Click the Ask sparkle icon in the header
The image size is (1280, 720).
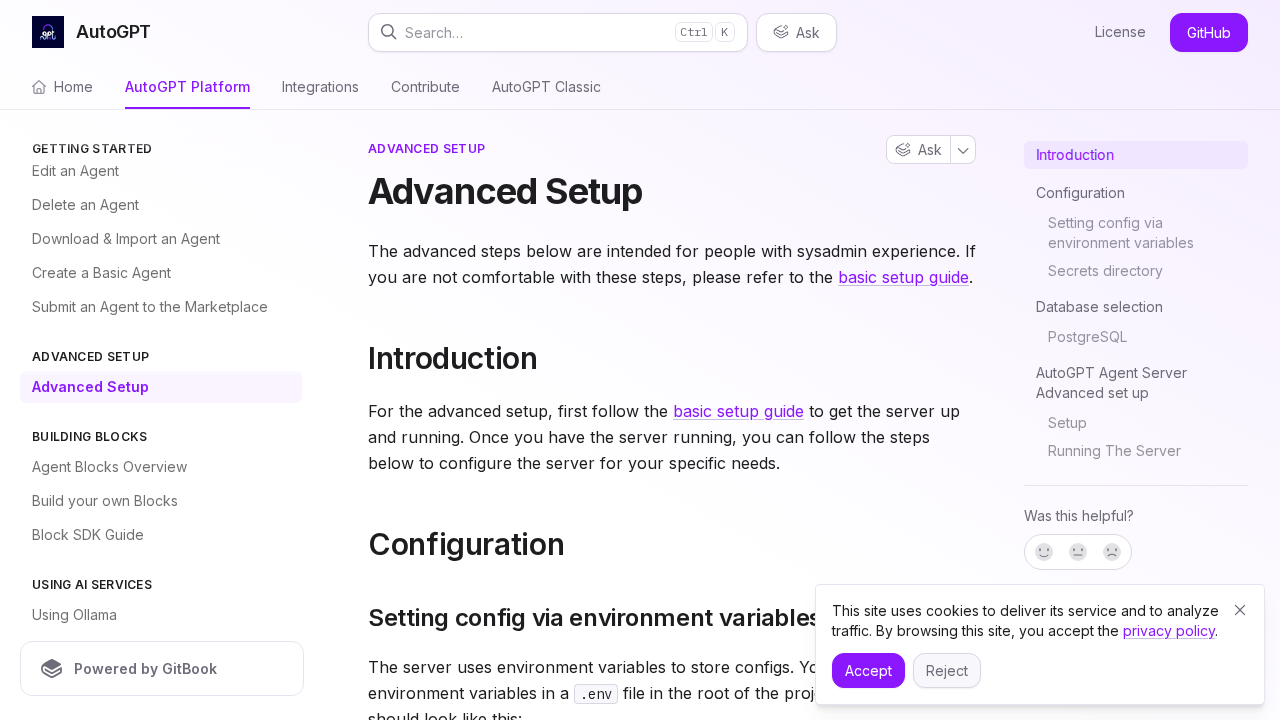tap(781, 32)
